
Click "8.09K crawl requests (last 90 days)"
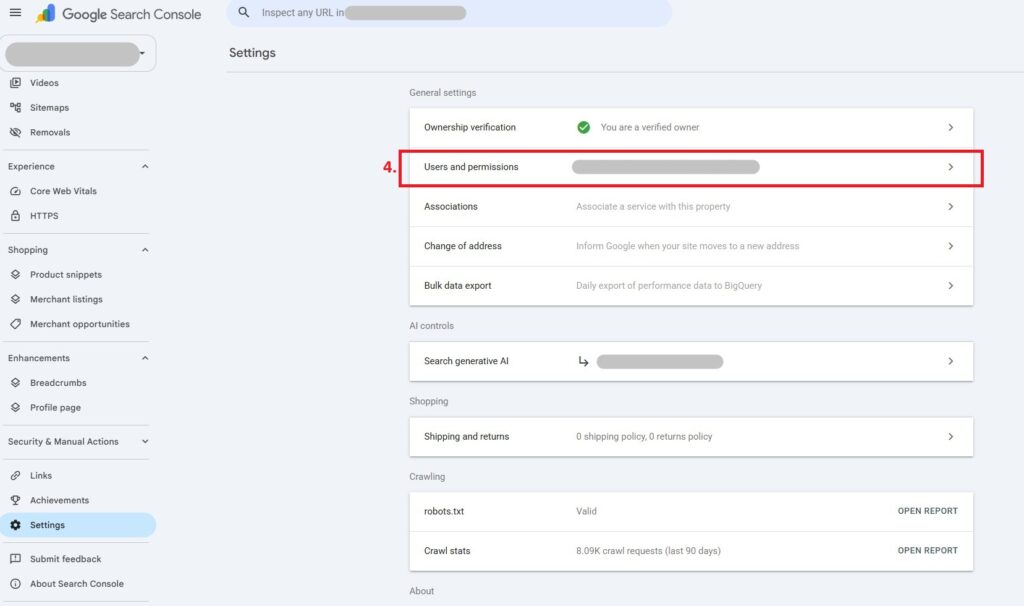point(648,551)
